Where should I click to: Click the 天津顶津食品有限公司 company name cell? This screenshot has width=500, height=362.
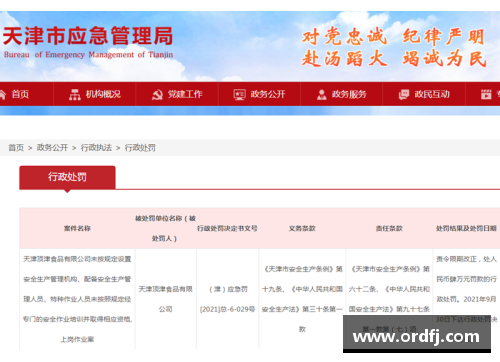[x=165, y=299]
